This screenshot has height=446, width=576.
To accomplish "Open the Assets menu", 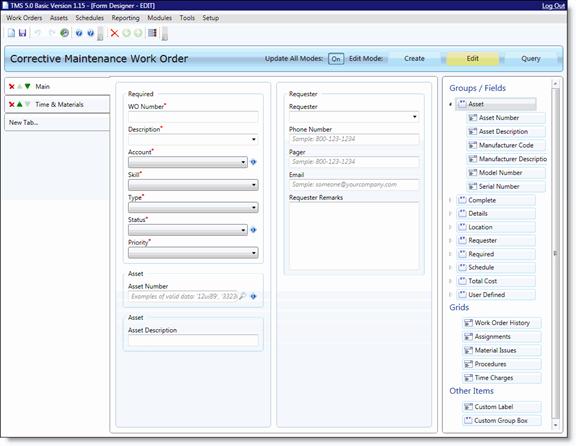I will coord(59,18).
